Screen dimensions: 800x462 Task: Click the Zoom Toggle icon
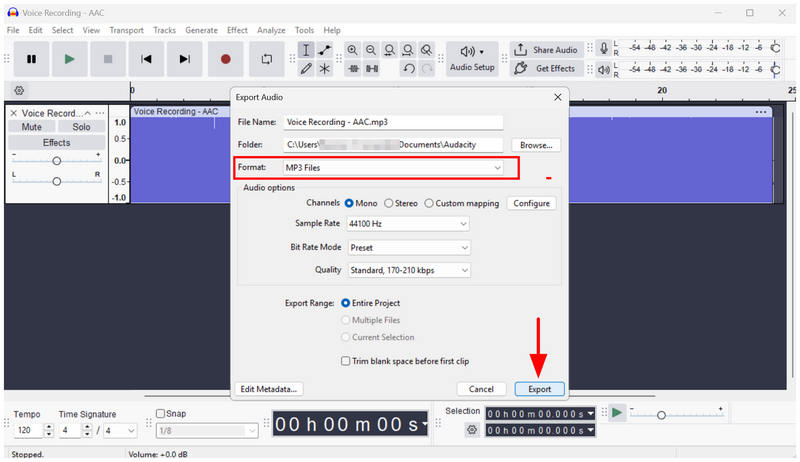pyautogui.click(x=427, y=50)
